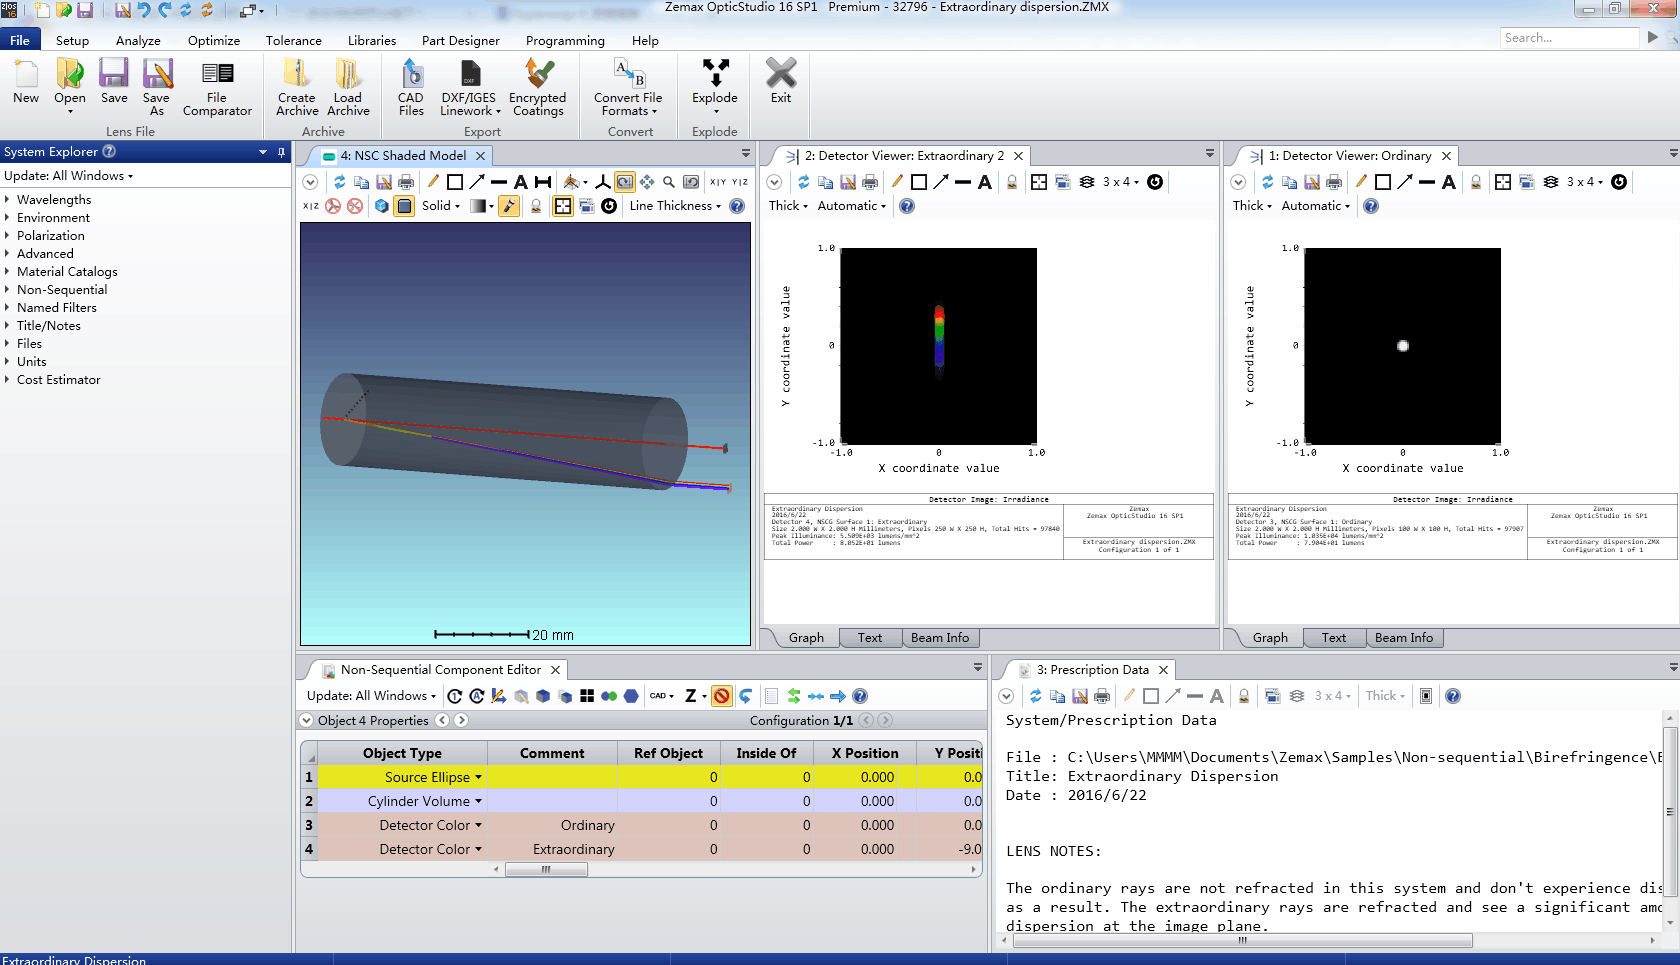Open Source Ellipse object type dropdown

pos(478,777)
